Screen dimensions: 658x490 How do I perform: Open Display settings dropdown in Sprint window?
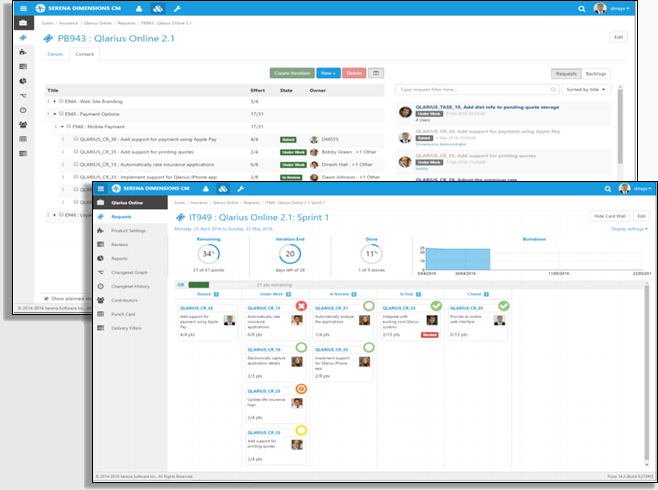click(x=629, y=229)
